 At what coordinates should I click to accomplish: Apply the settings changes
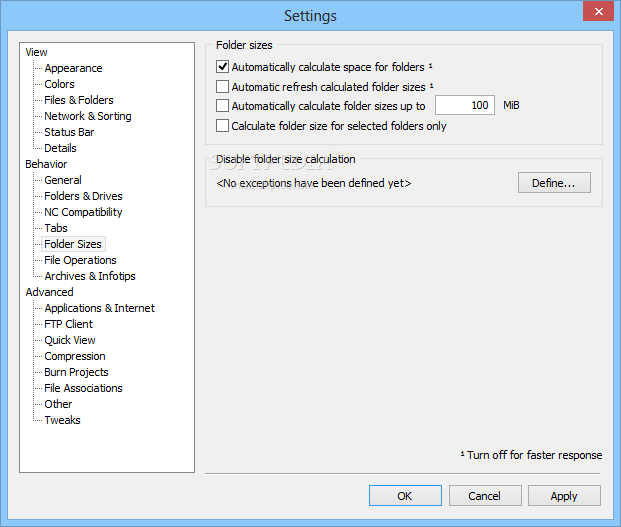pos(564,496)
